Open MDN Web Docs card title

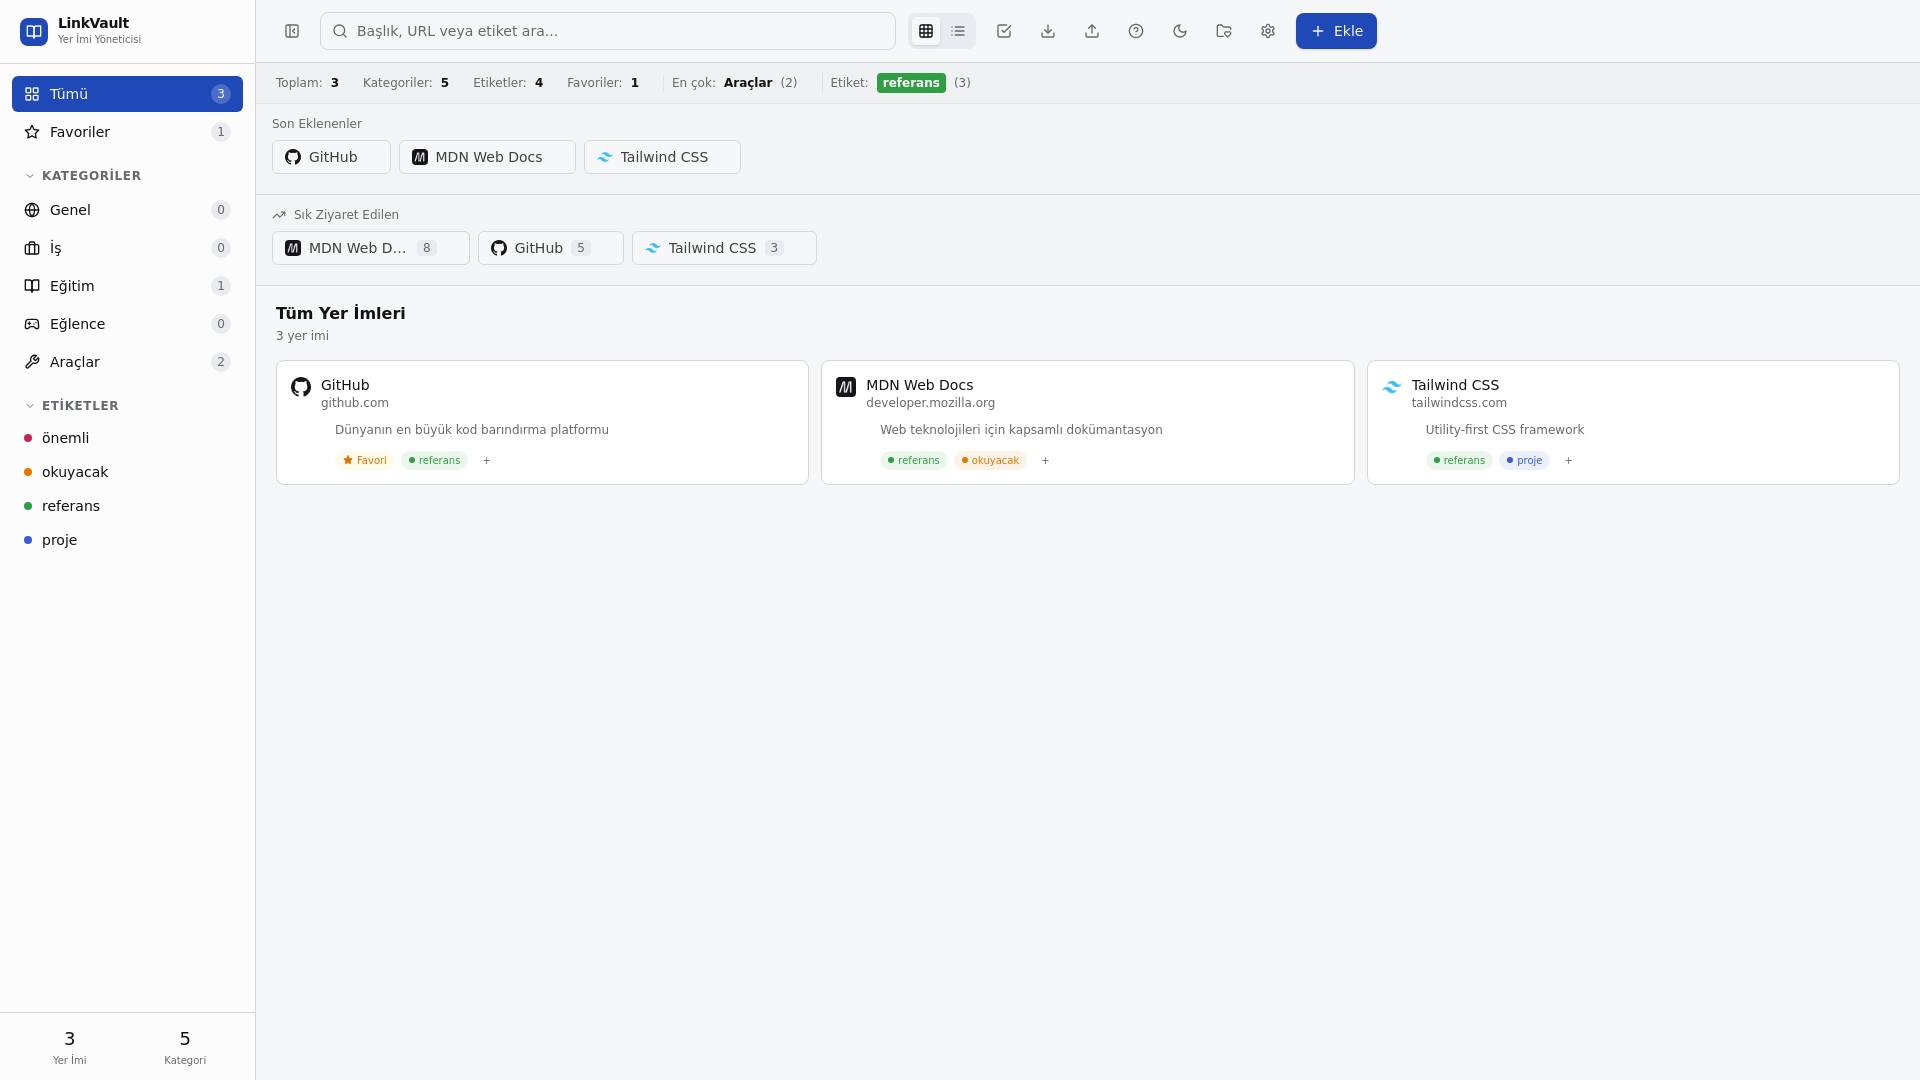(x=919, y=385)
